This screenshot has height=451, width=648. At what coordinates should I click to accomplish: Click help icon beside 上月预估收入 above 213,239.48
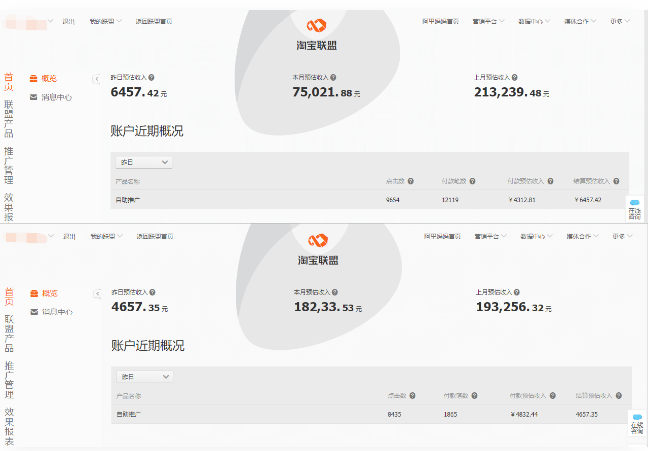tap(515, 77)
